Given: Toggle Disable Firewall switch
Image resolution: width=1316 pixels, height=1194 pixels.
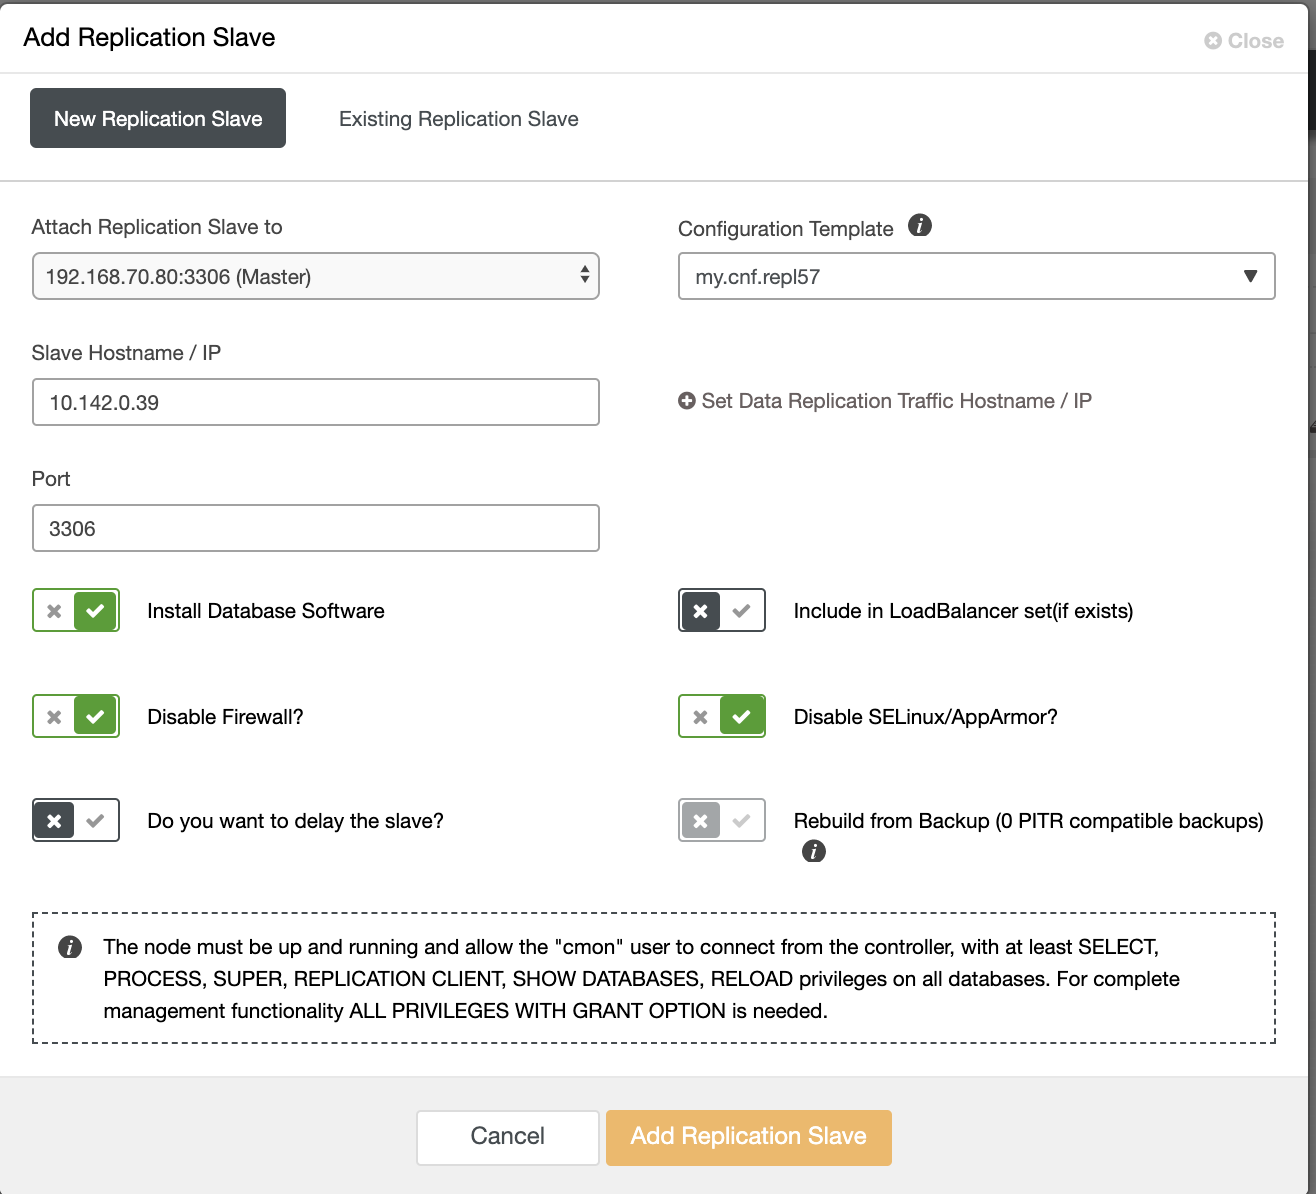Looking at the screenshot, I should pyautogui.click(x=76, y=716).
